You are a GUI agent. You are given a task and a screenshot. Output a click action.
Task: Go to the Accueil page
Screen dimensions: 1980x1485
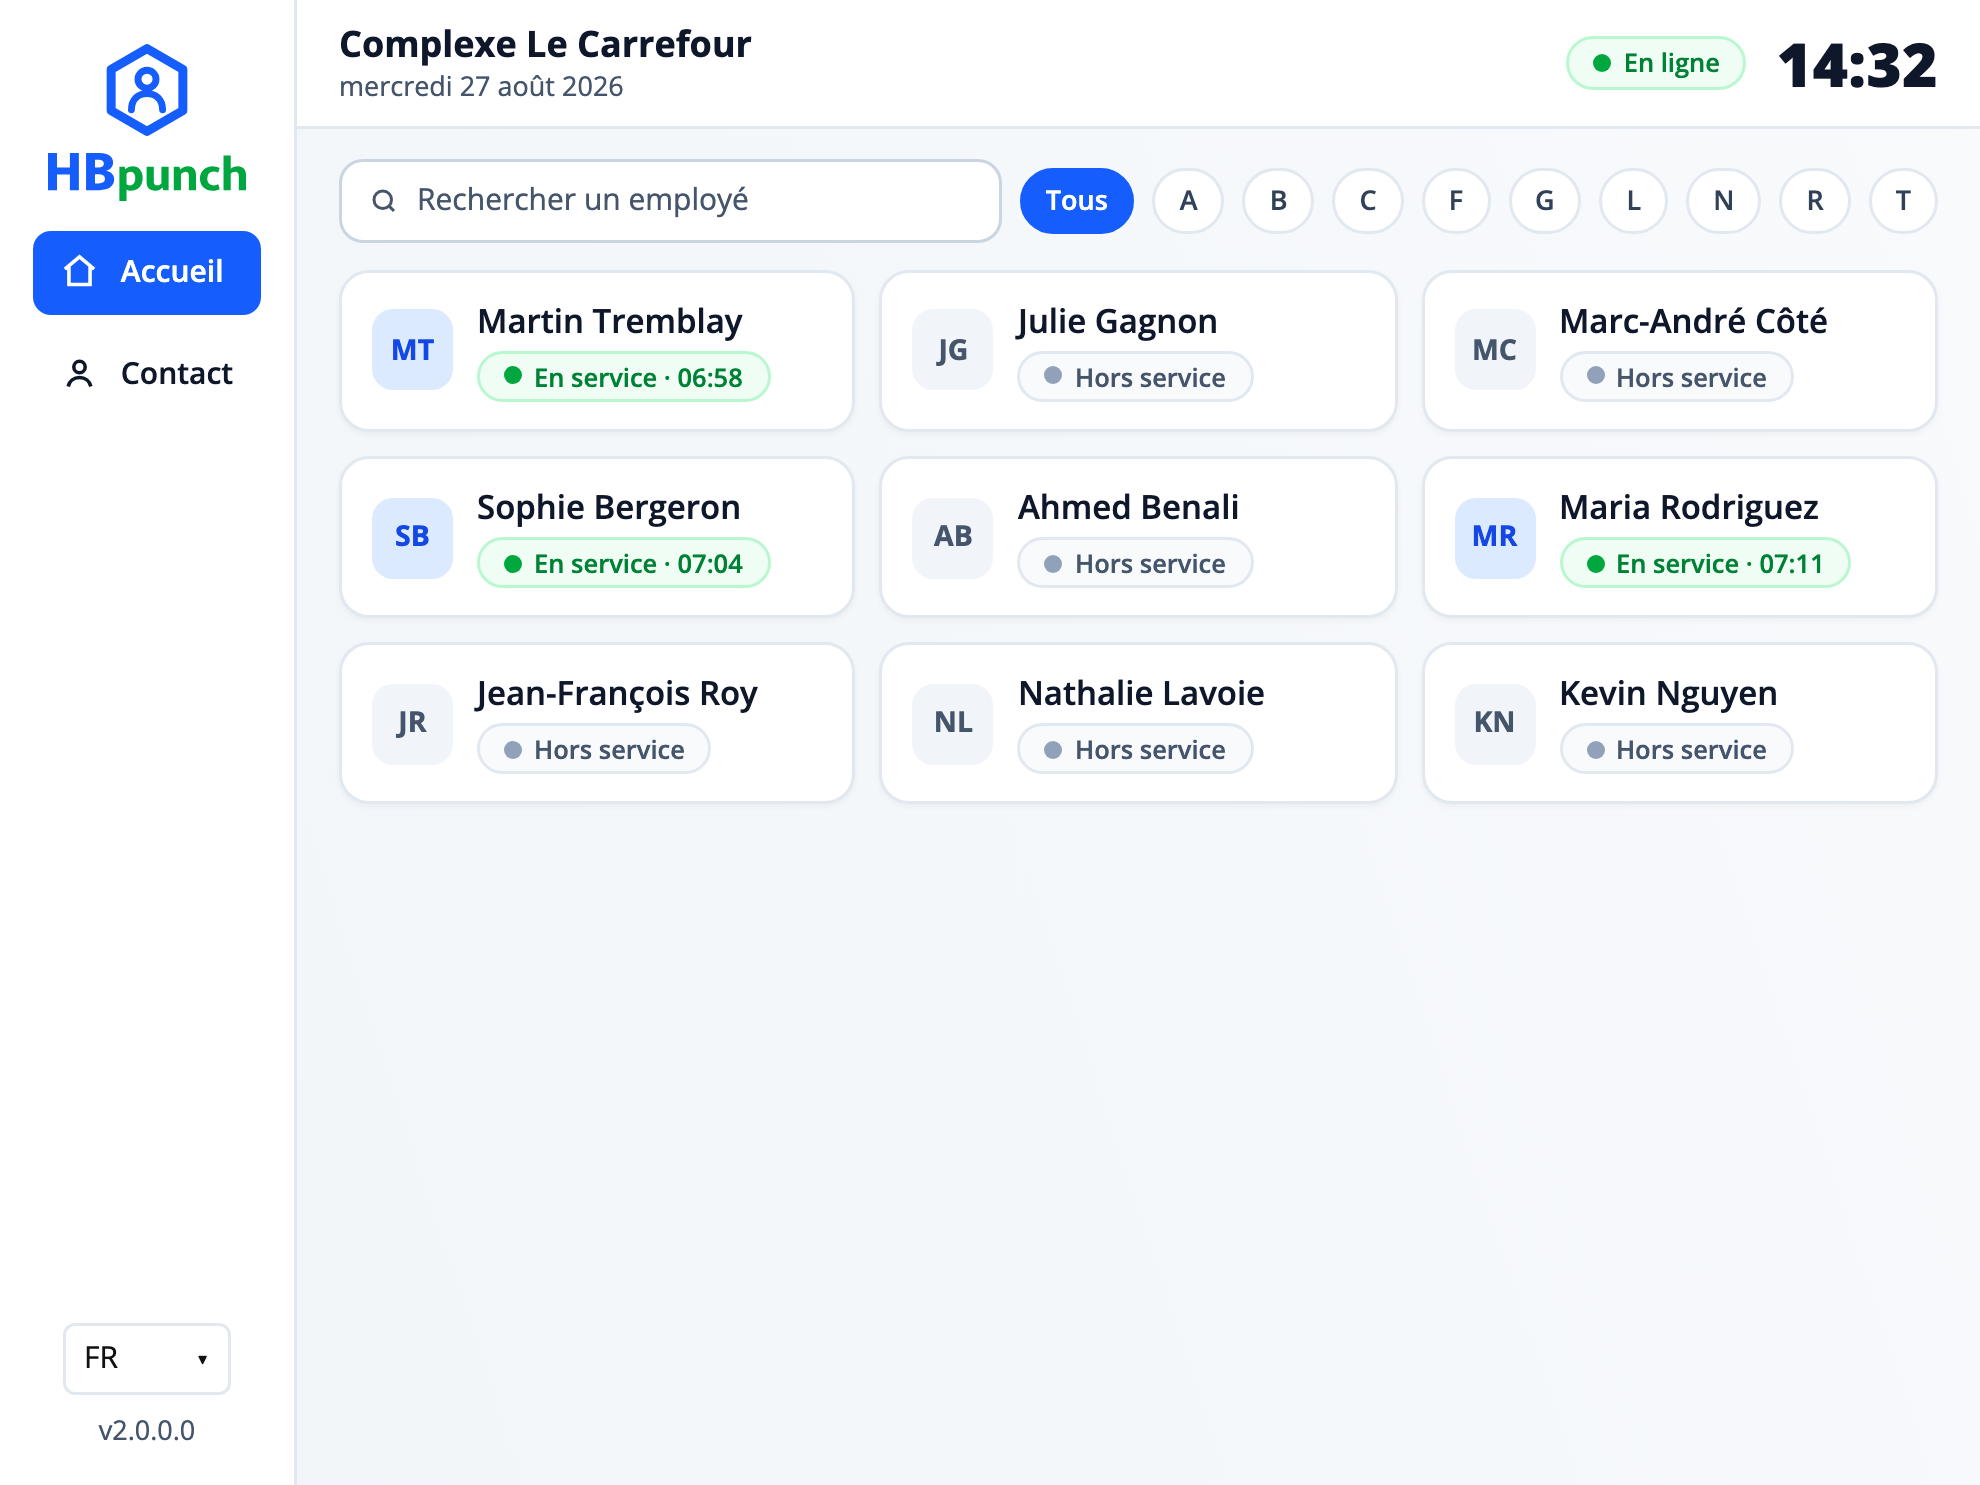(147, 272)
